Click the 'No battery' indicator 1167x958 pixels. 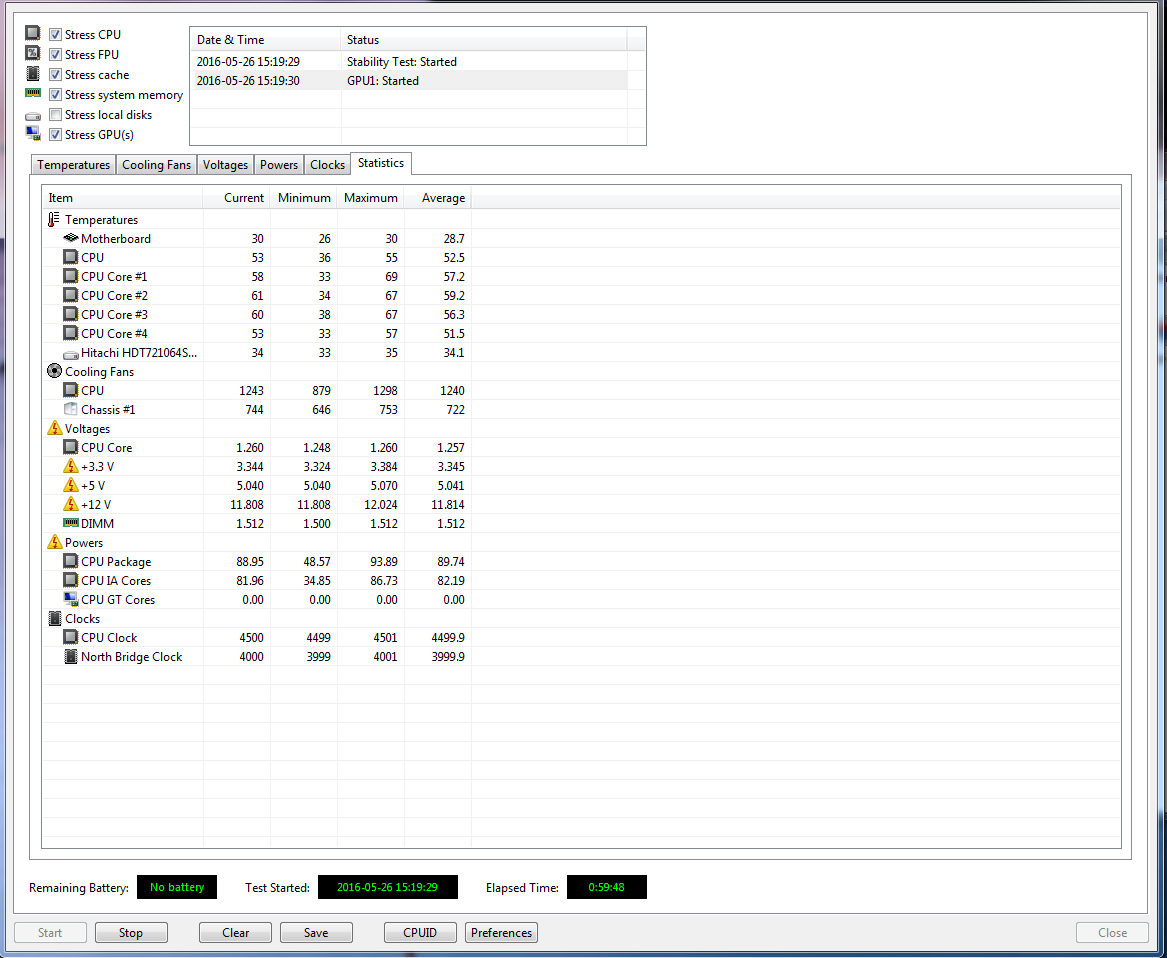pos(177,887)
